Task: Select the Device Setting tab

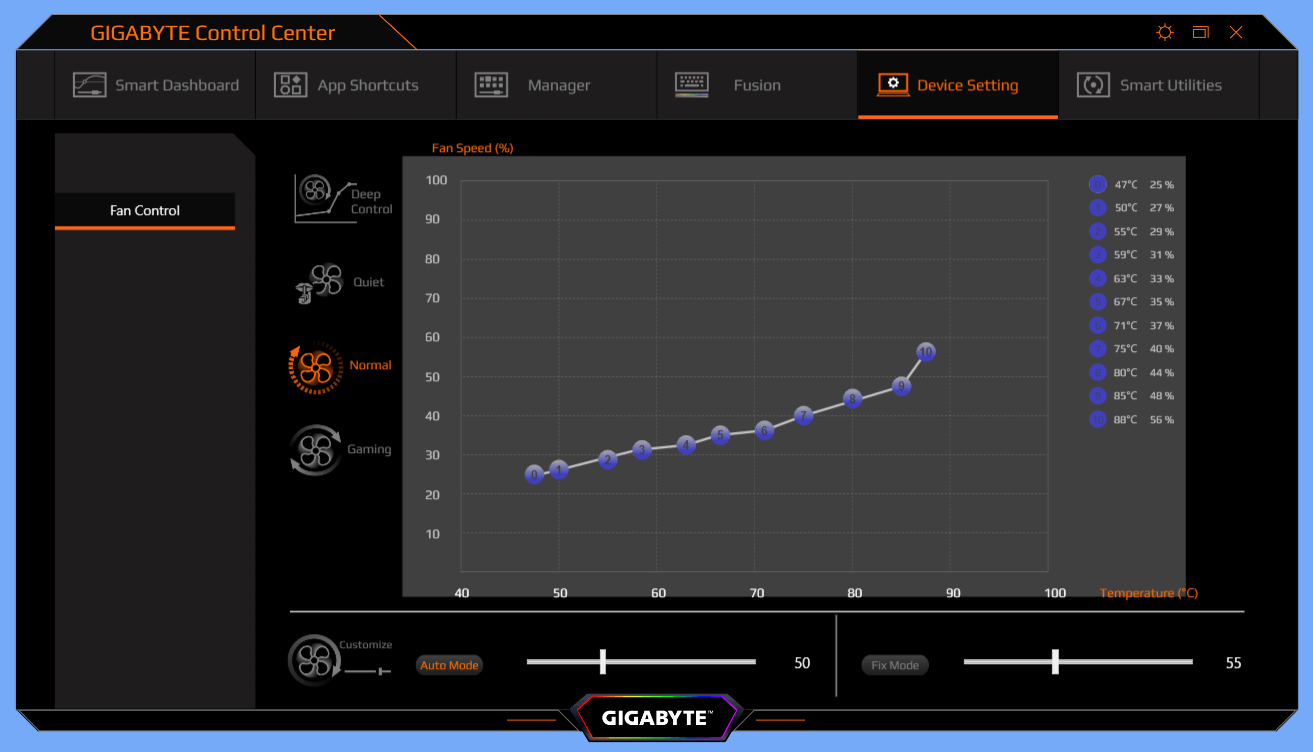Action: tap(958, 85)
